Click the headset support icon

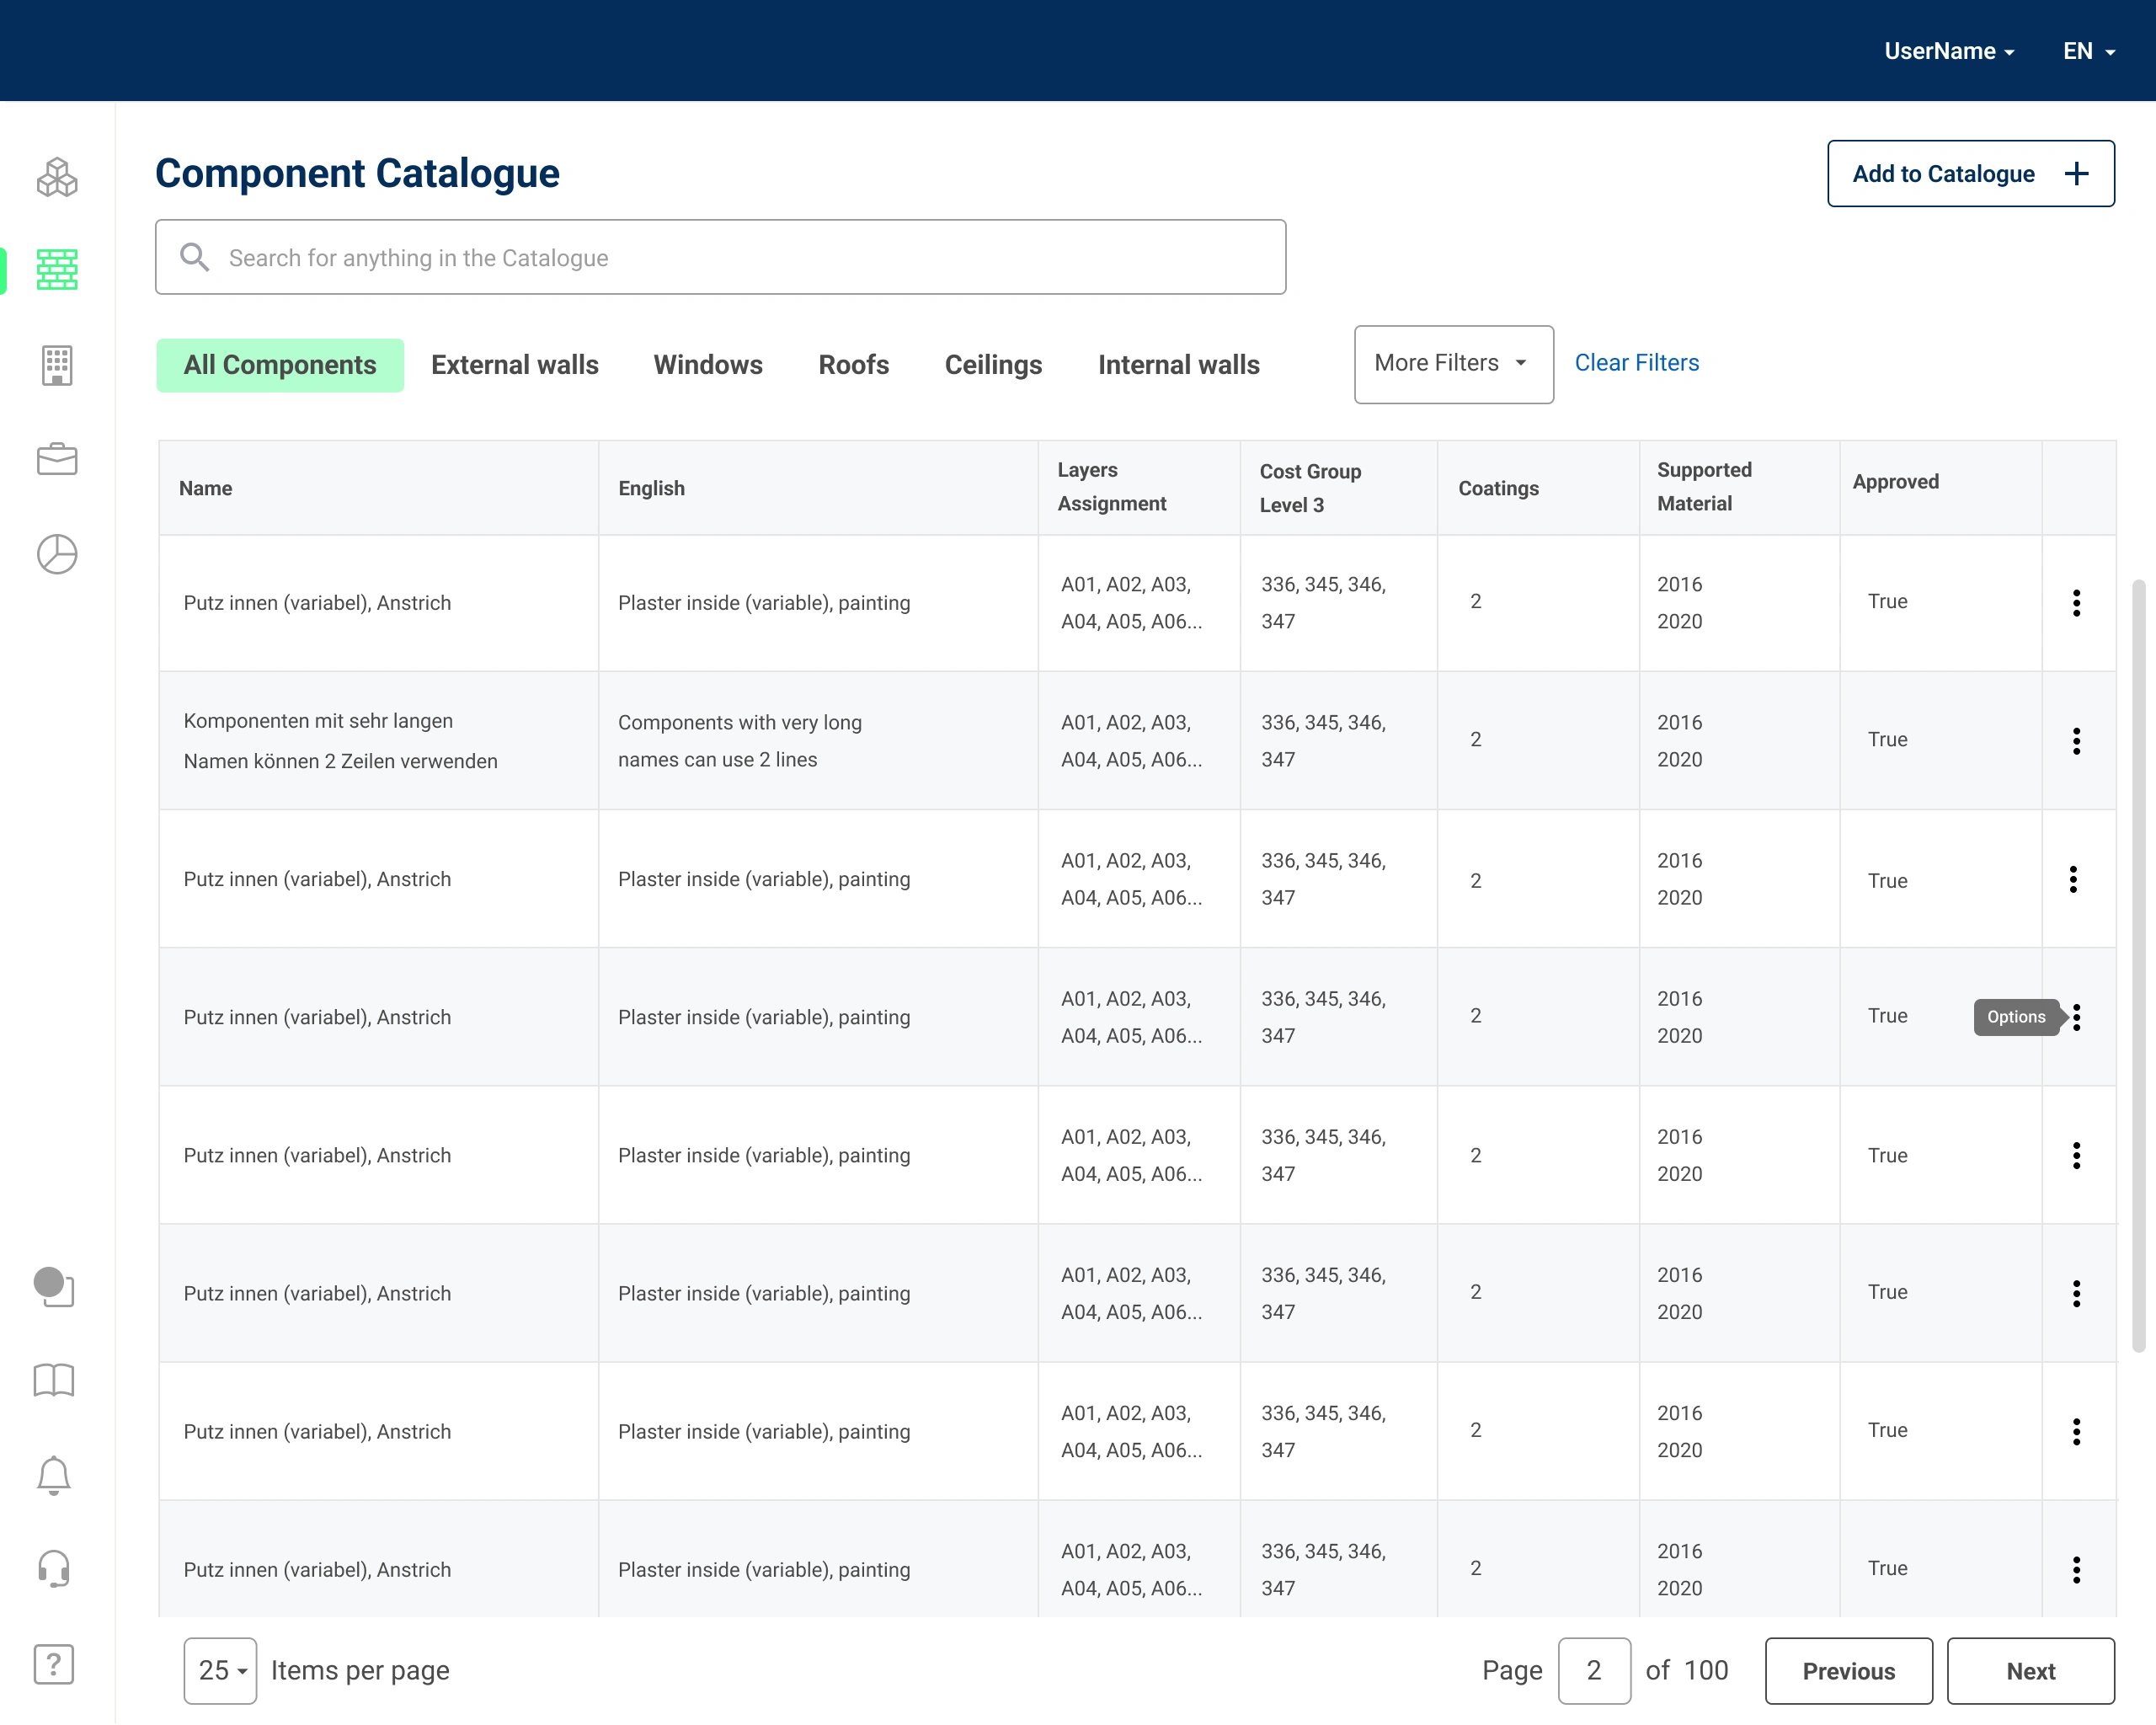tap(54, 1569)
